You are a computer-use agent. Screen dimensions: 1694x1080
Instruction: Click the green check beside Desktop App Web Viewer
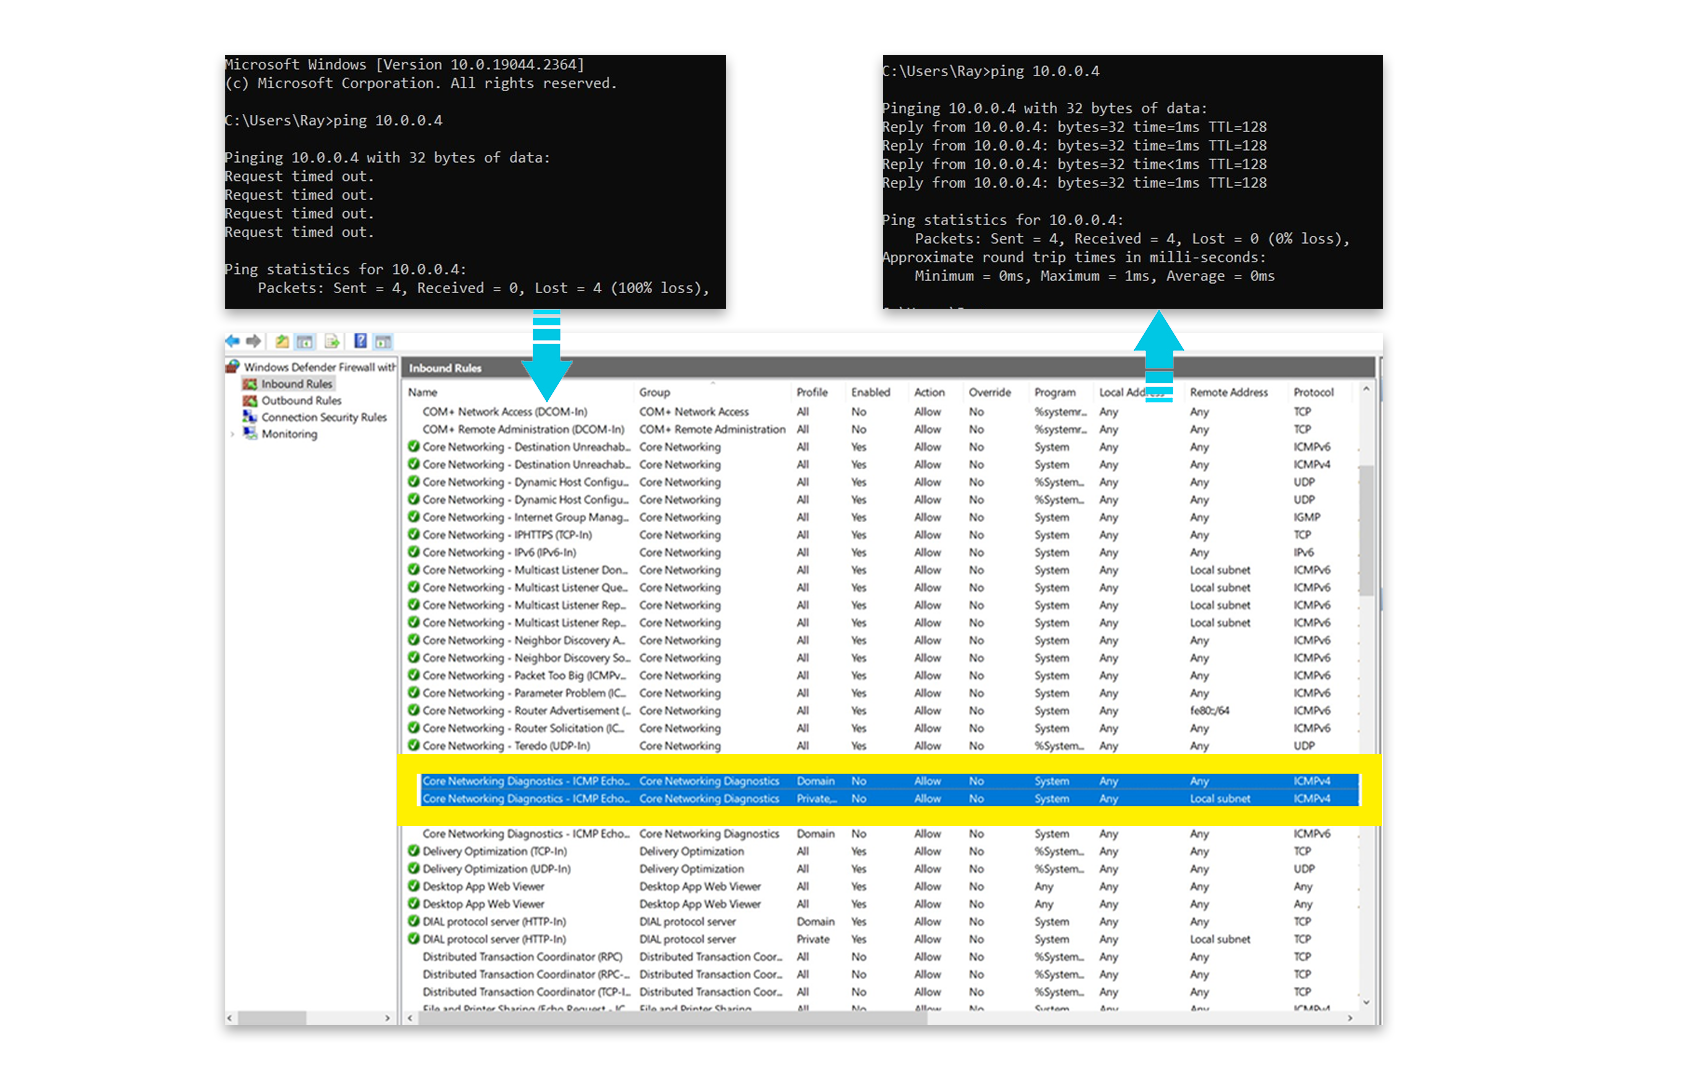(x=413, y=886)
